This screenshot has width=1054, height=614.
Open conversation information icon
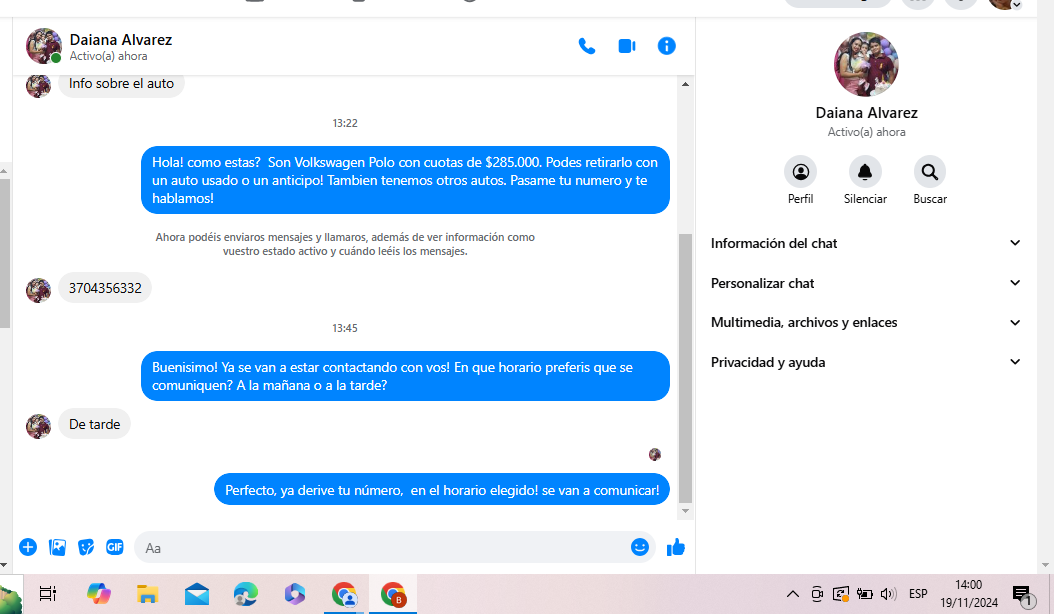coord(667,46)
